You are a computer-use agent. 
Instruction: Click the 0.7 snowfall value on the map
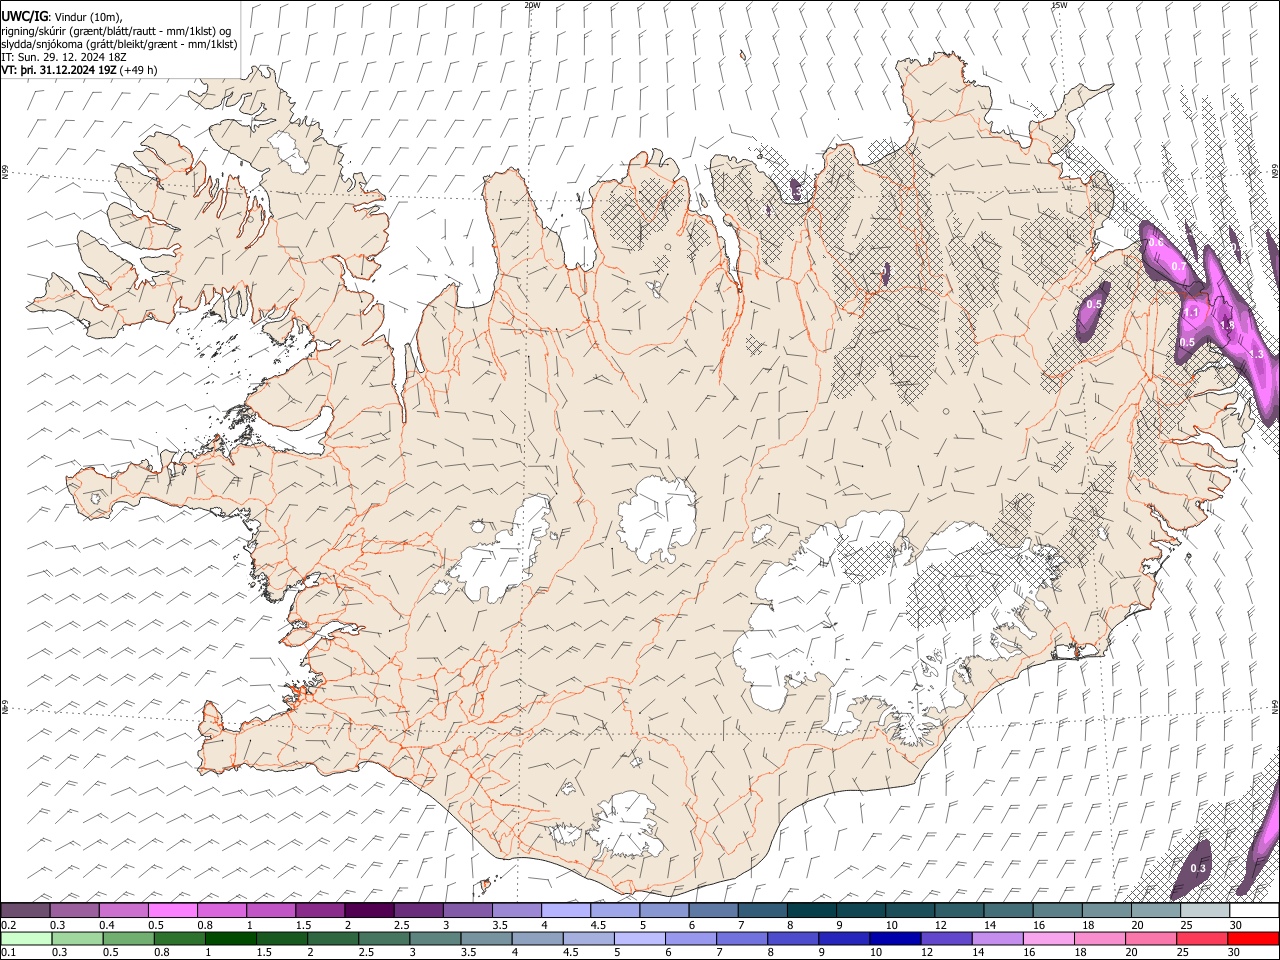1178,266
